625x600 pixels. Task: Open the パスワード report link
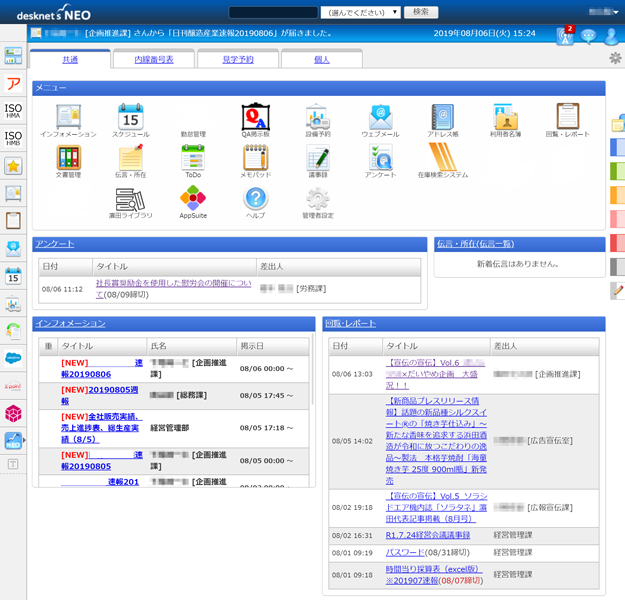point(405,552)
